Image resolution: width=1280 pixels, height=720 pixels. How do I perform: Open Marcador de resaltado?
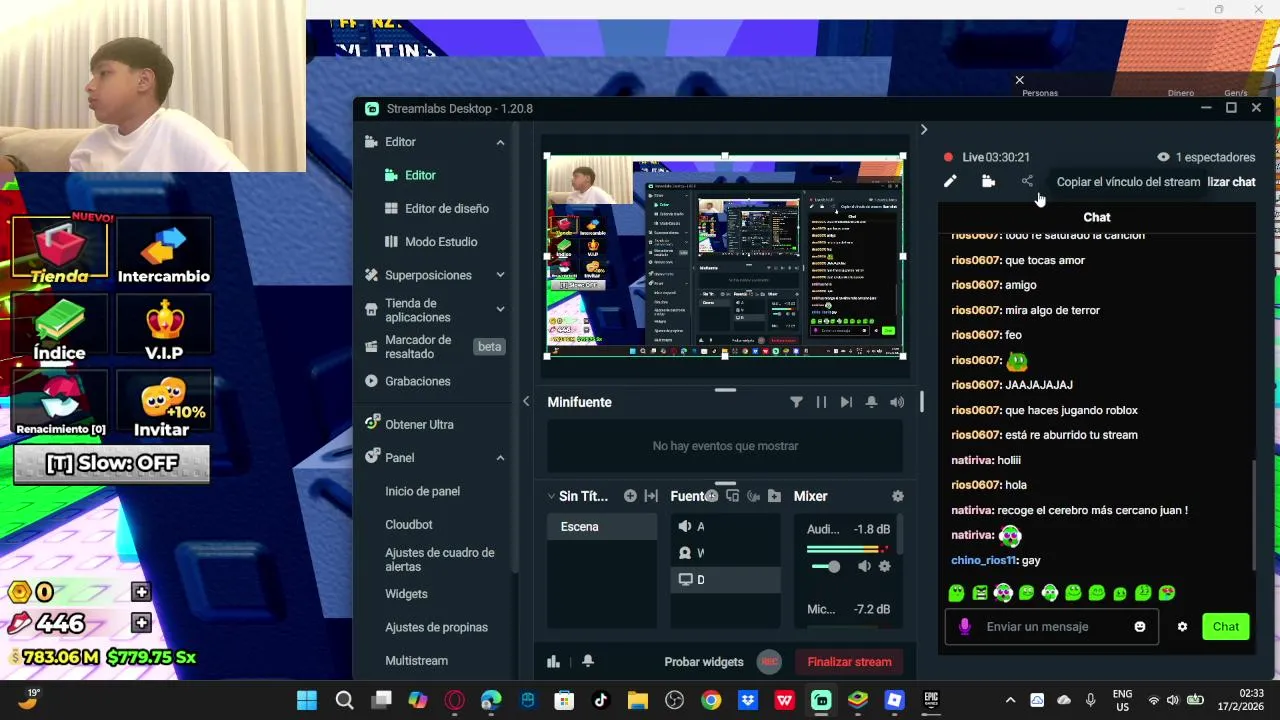[418, 347]
